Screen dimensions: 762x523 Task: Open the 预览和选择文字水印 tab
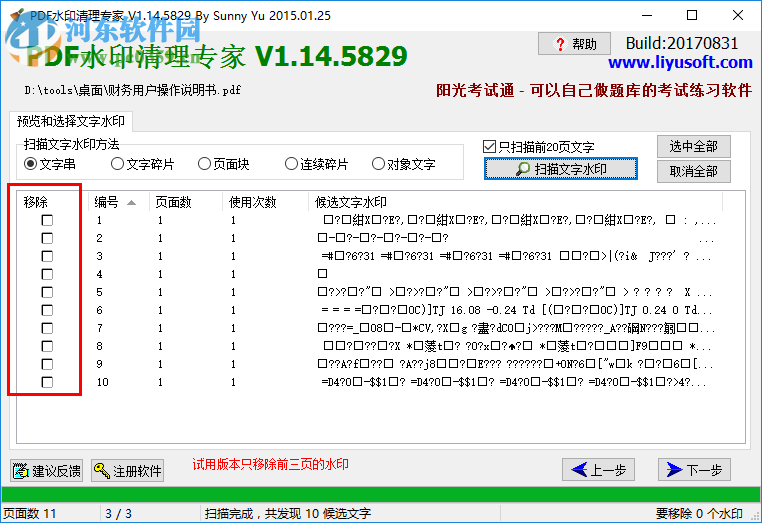[x=71, y=122]
